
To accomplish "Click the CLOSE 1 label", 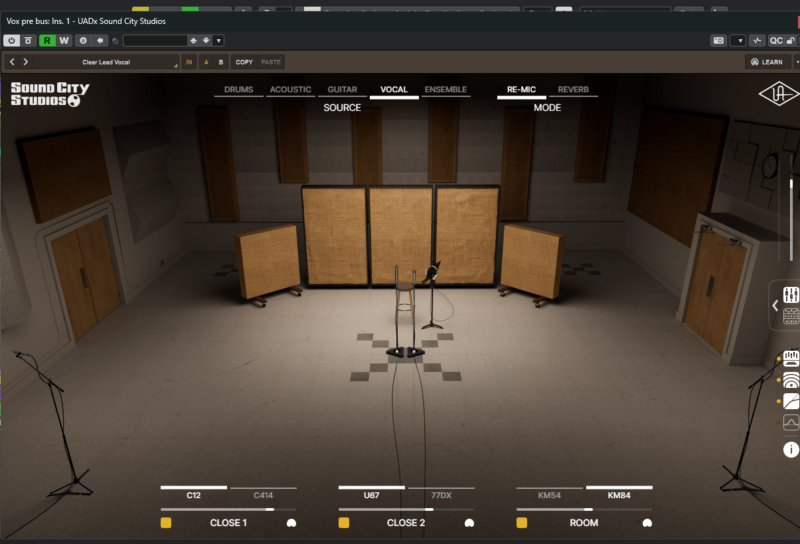I will pos(228,523).
